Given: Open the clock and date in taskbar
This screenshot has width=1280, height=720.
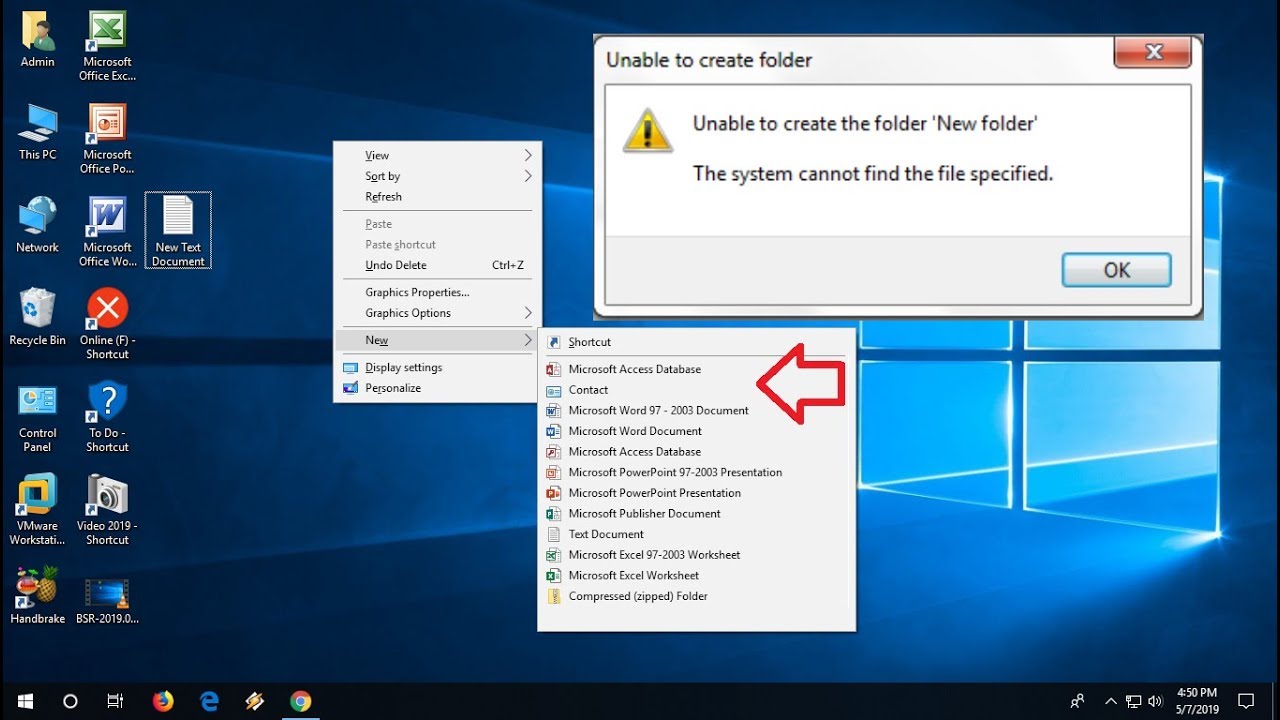Looking at the screenshot, I should pos(1197,701).
